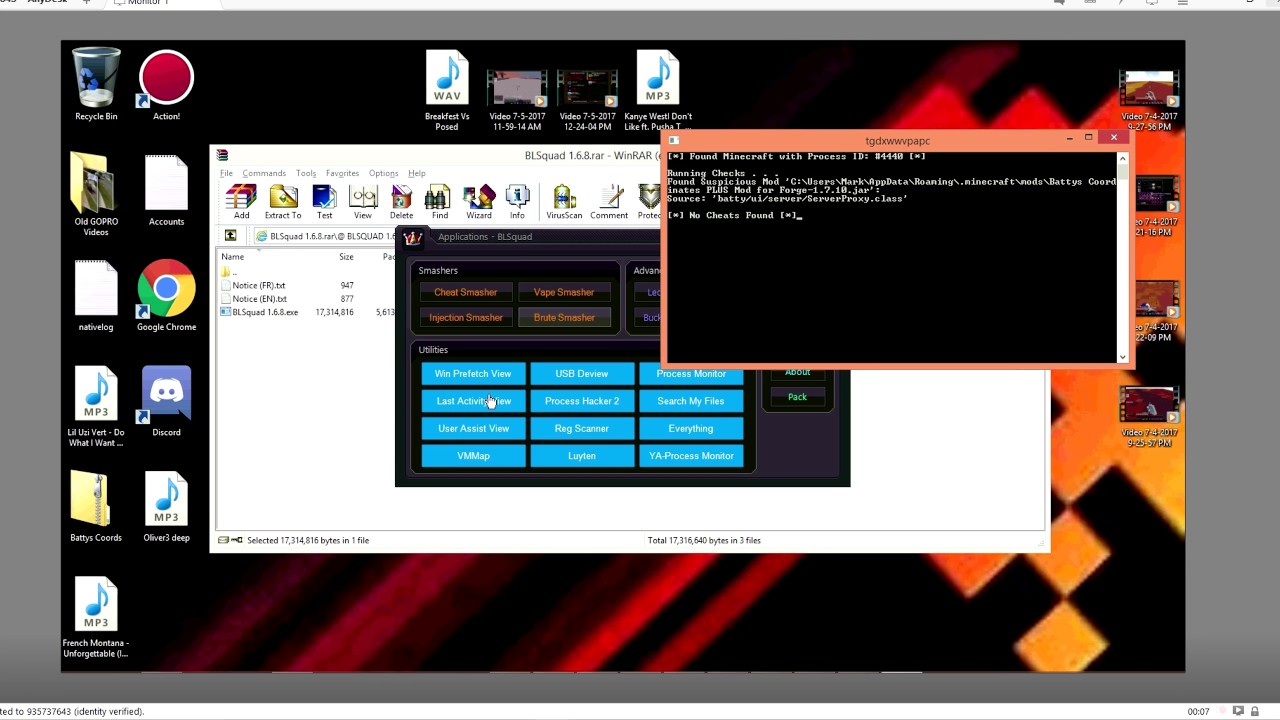Click the Test archive icon in WinRAR
This screenshot has width=1280, height=720.
point(324,201)
